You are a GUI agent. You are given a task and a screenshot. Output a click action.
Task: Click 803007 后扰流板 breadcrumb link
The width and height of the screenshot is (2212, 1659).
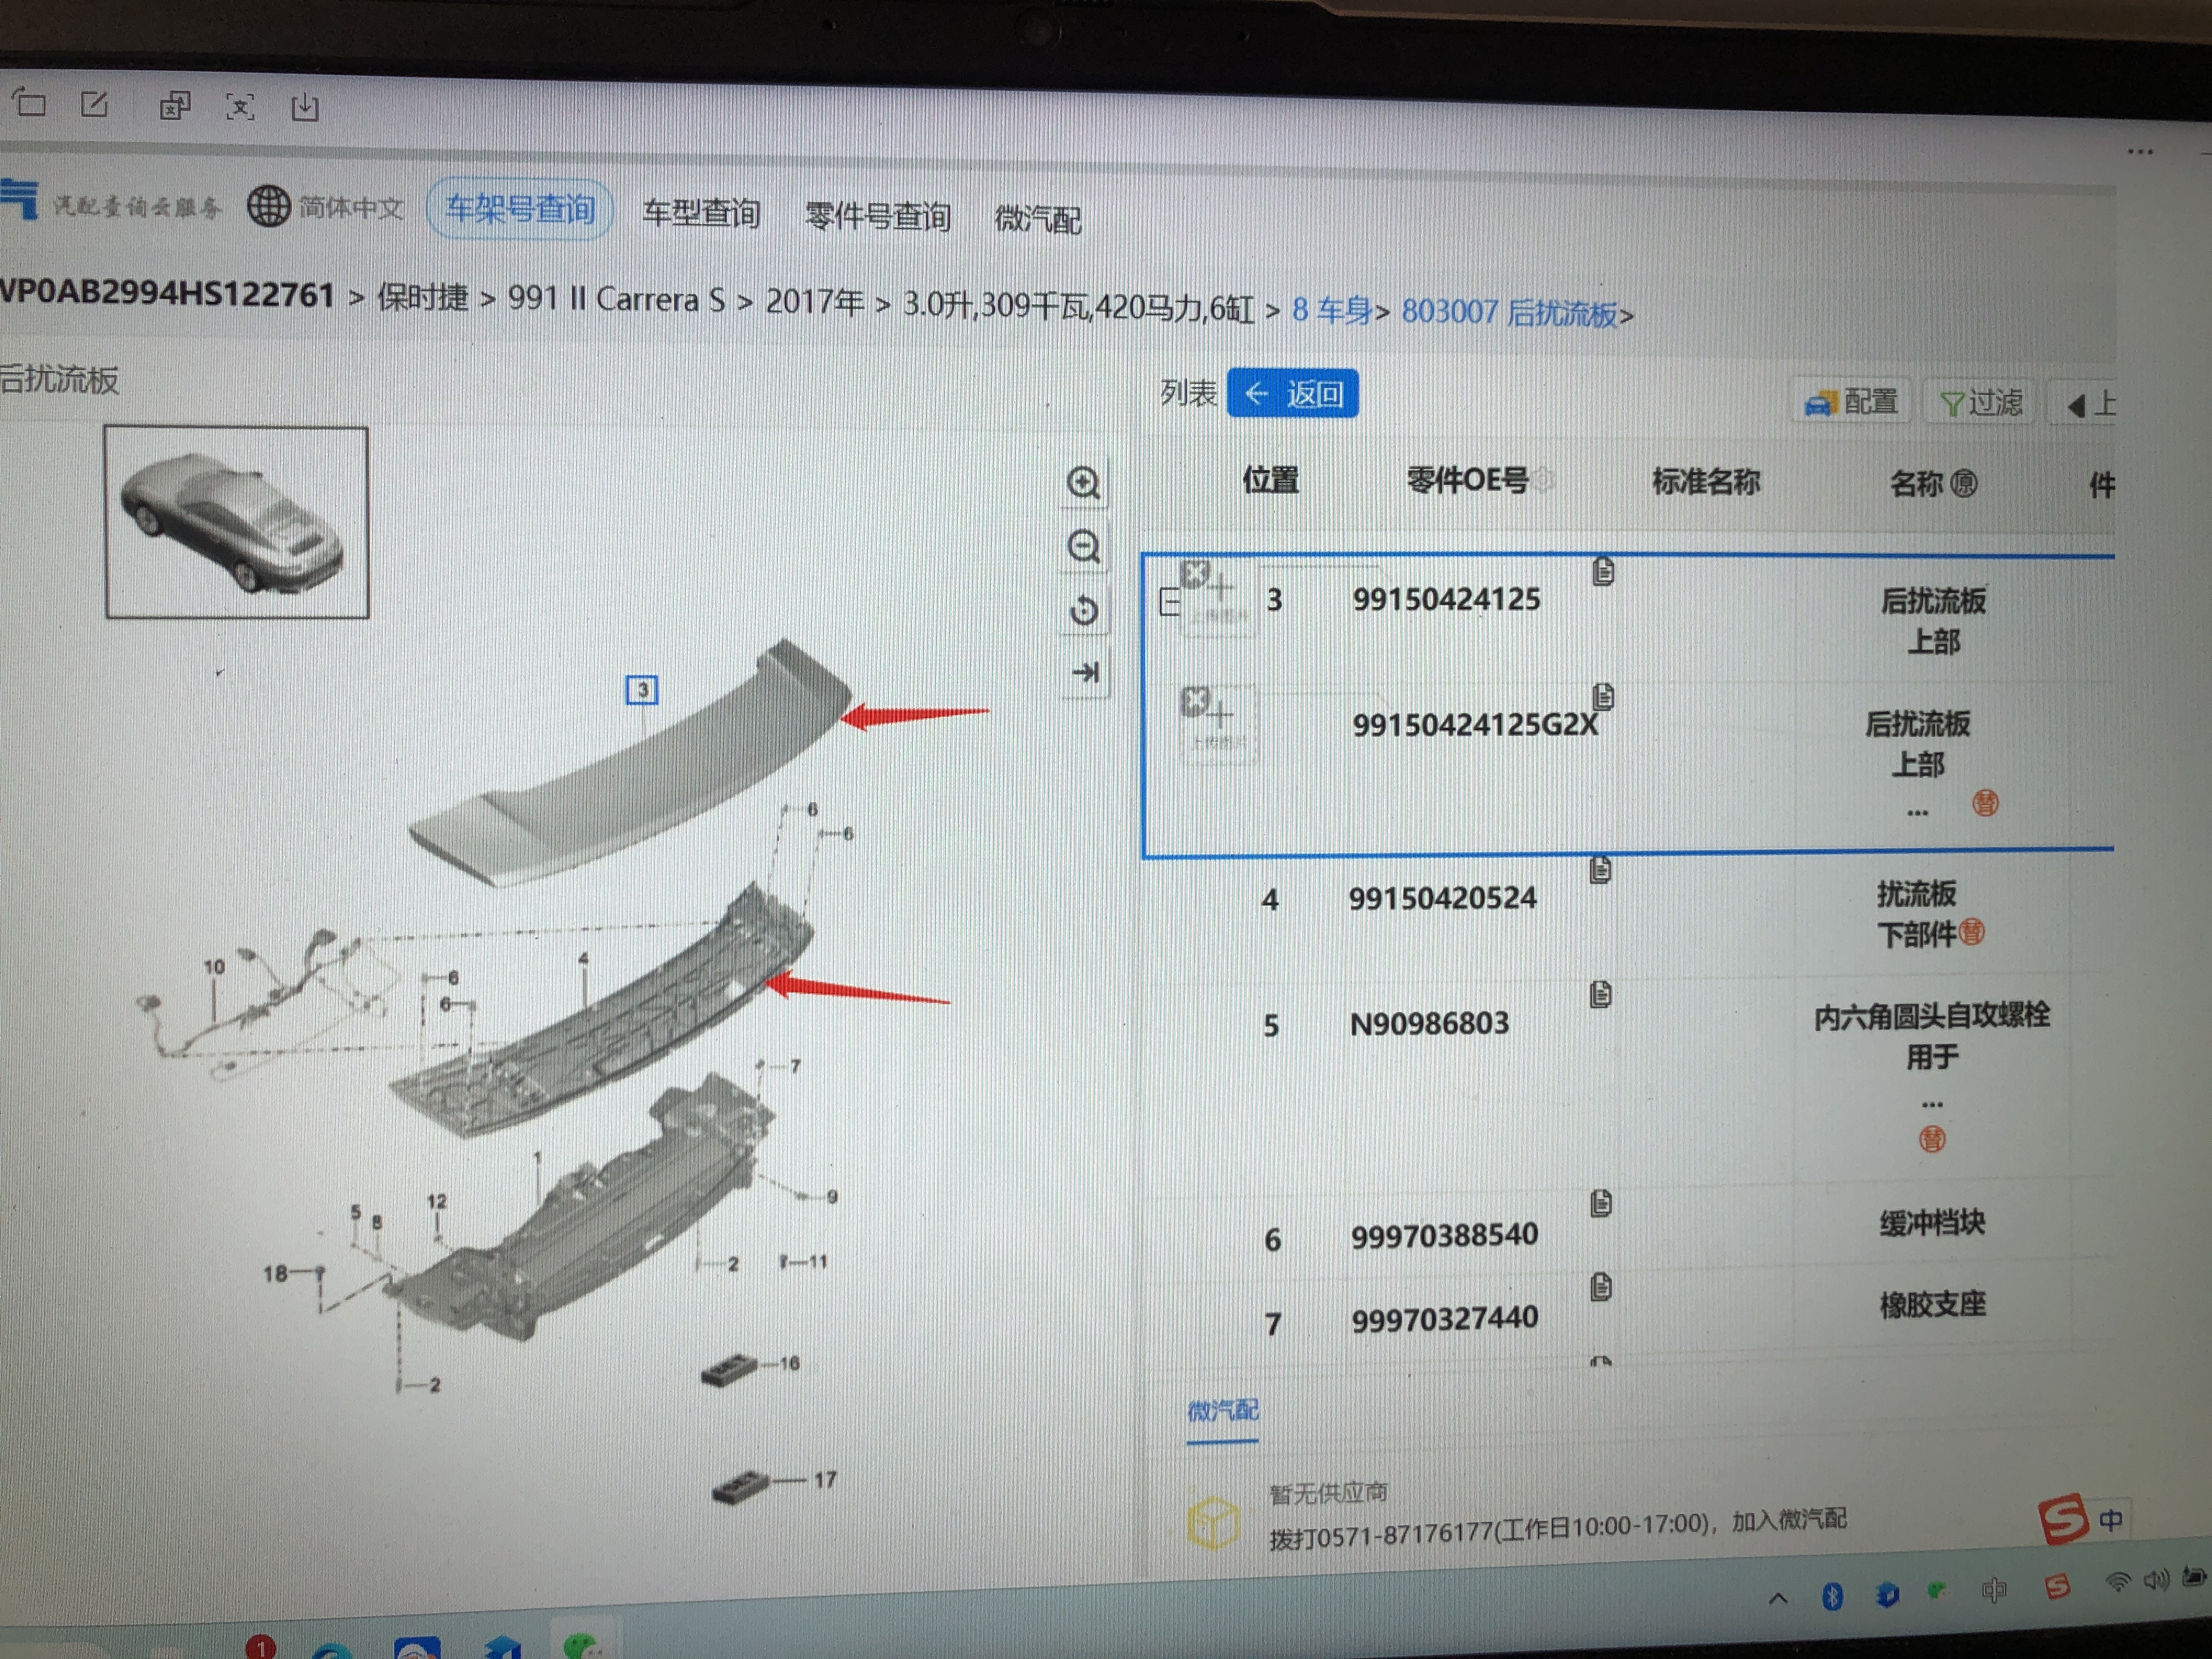coord(1509,312)
